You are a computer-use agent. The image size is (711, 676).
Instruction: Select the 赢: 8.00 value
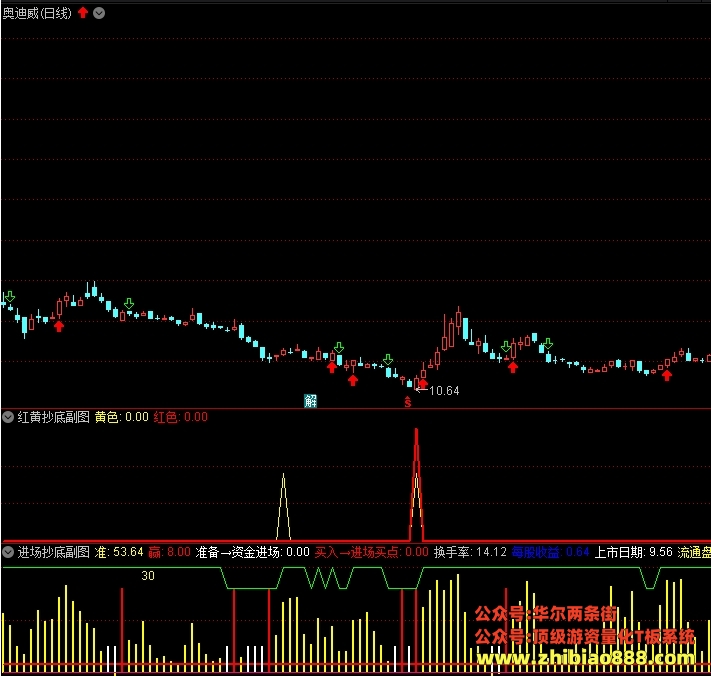click(169, 552)
